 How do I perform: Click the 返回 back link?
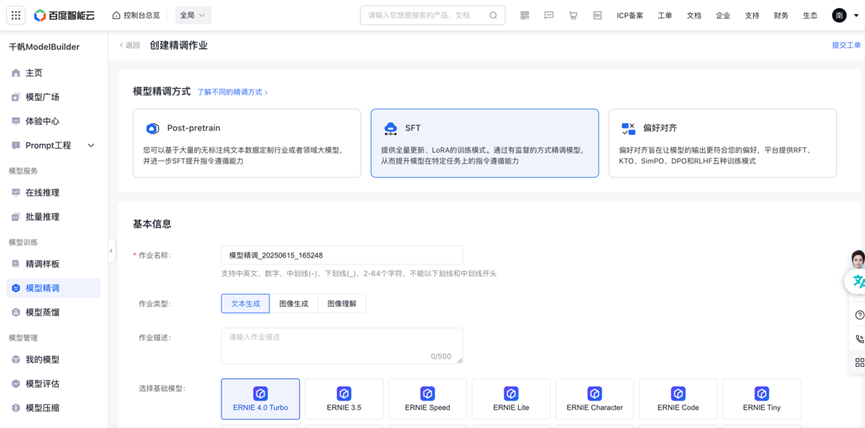click(x=130, y=45)
